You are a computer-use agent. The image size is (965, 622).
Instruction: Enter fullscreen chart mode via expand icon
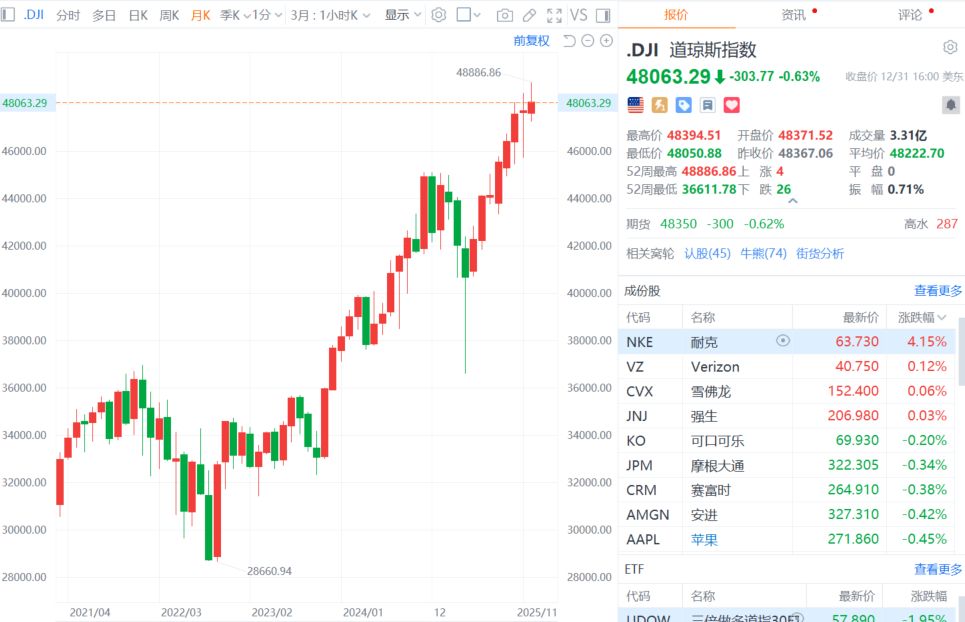tap(553, 15)
